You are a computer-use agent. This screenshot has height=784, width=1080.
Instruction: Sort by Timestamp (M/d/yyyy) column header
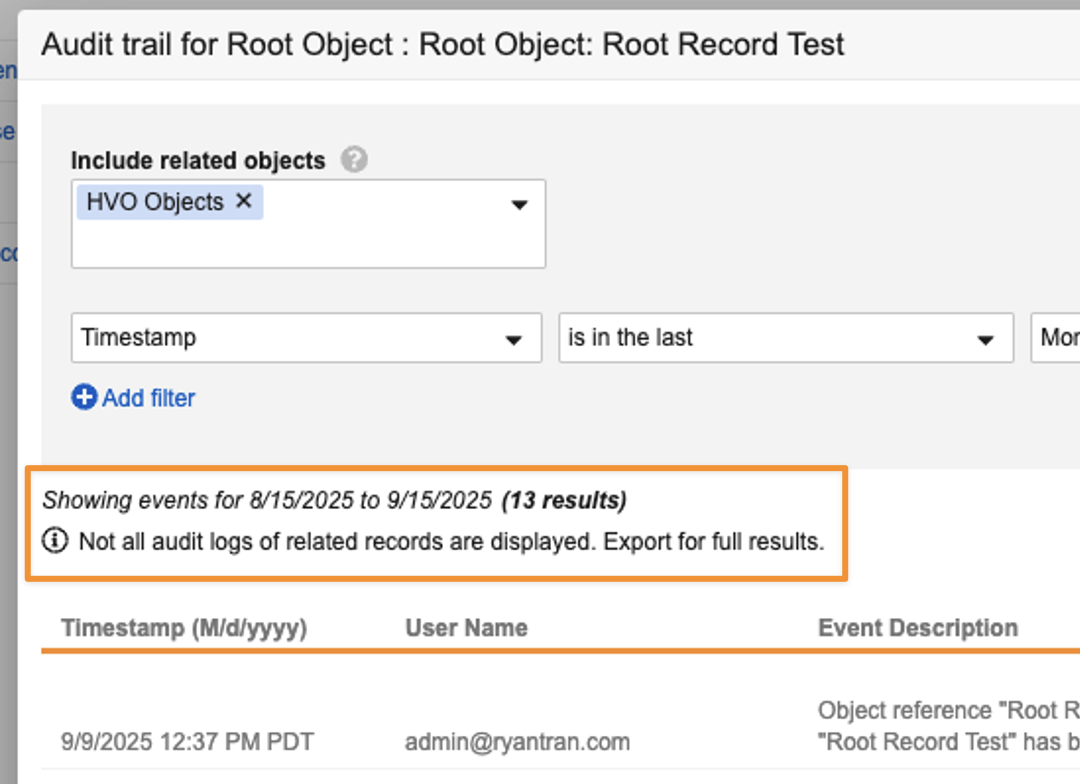(184, 628)
